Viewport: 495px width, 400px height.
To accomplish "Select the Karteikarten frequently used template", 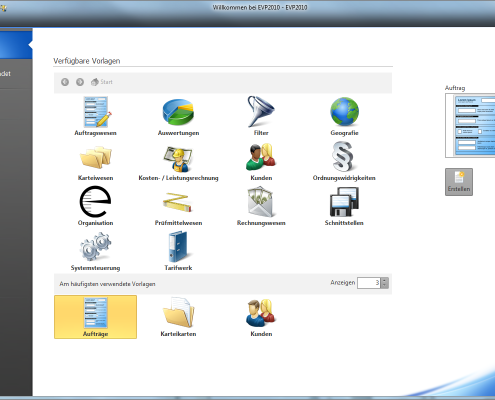I will (x=178, y=317).
